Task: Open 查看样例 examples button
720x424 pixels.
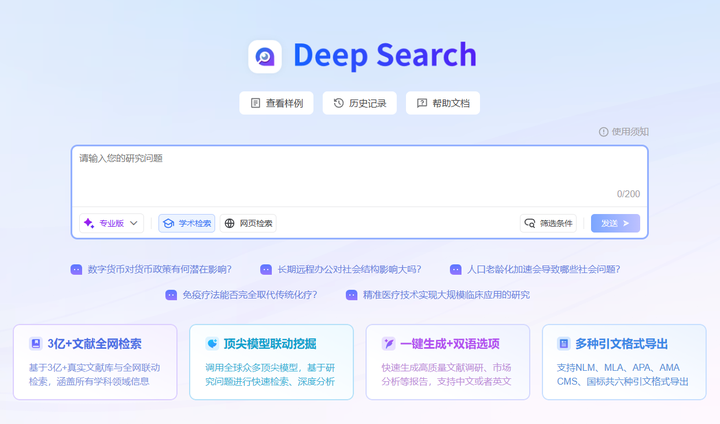Action: [x=276, y=103]
